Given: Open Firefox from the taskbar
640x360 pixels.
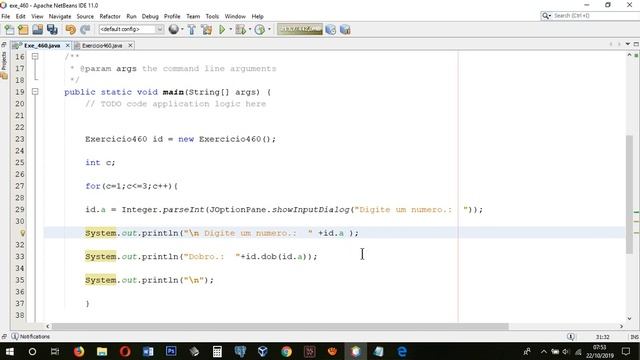Looking at the screenshot, I should click(79, 351).
